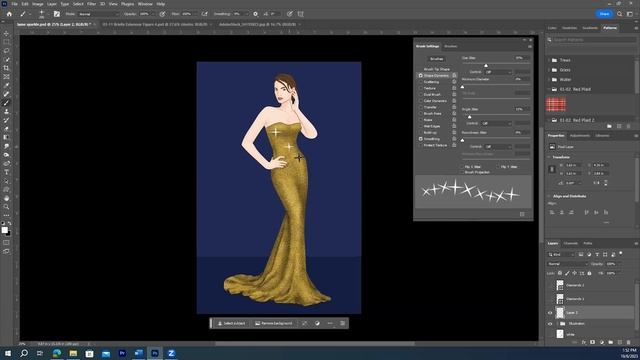Image resolution: width=640 pixels, height=360 pixels.
Task: Select the Clone Stamp tool
Action: coord(6,111)
